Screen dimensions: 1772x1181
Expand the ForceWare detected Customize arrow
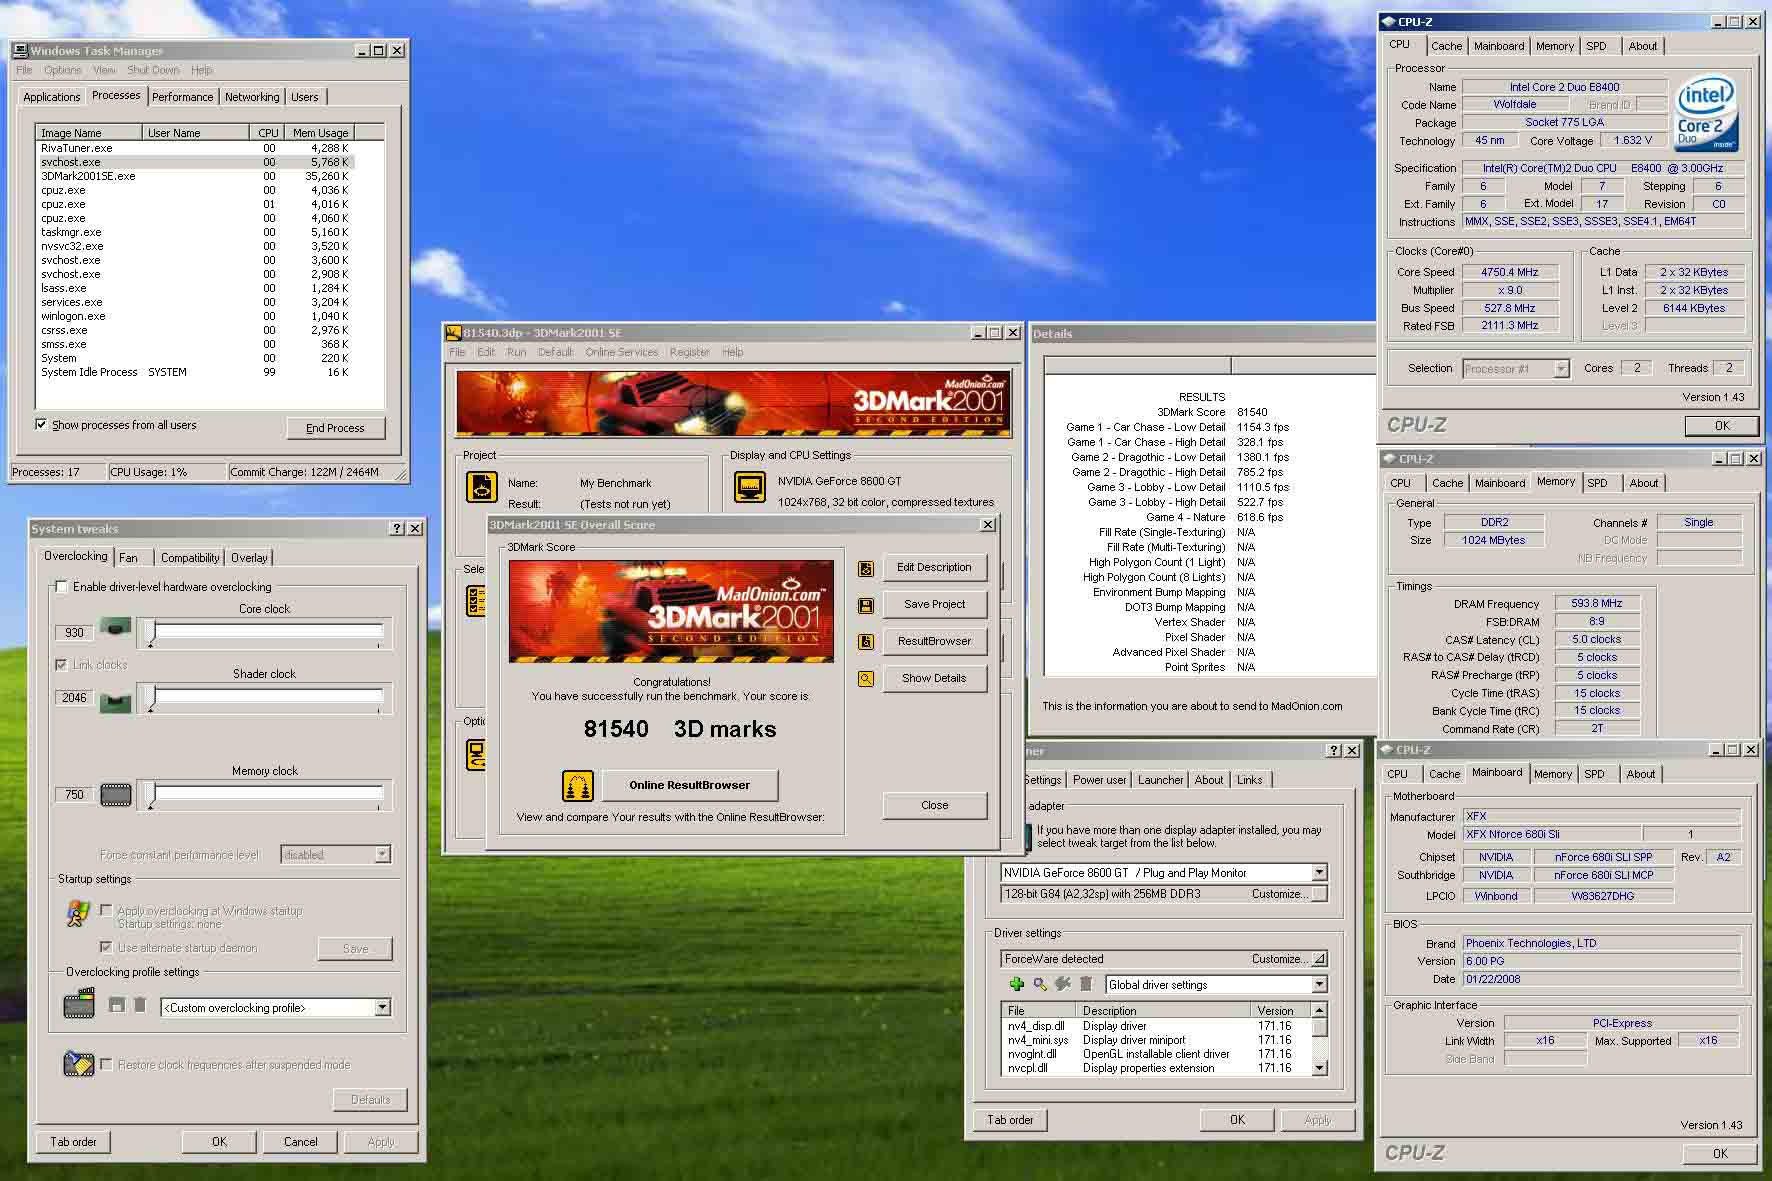(1319, 959)
